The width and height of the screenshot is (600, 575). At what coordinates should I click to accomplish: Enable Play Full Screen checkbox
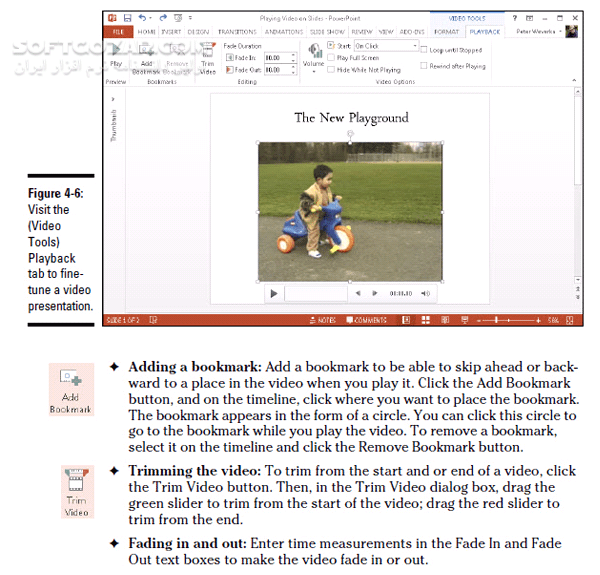pyautogui.click(x=332, y=58)
